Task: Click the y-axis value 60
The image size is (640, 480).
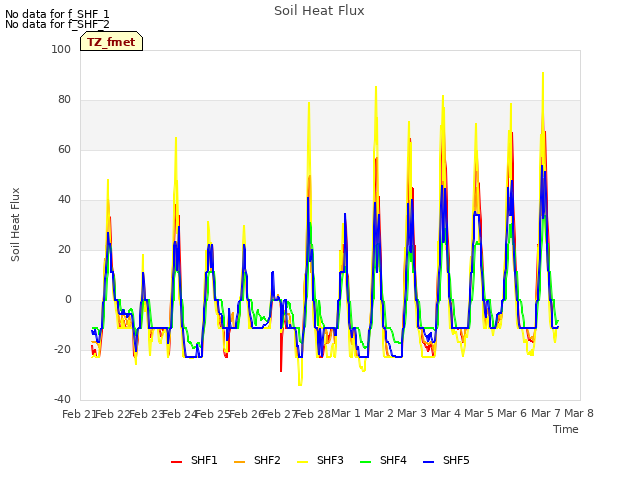Action: tap(64, 149)
